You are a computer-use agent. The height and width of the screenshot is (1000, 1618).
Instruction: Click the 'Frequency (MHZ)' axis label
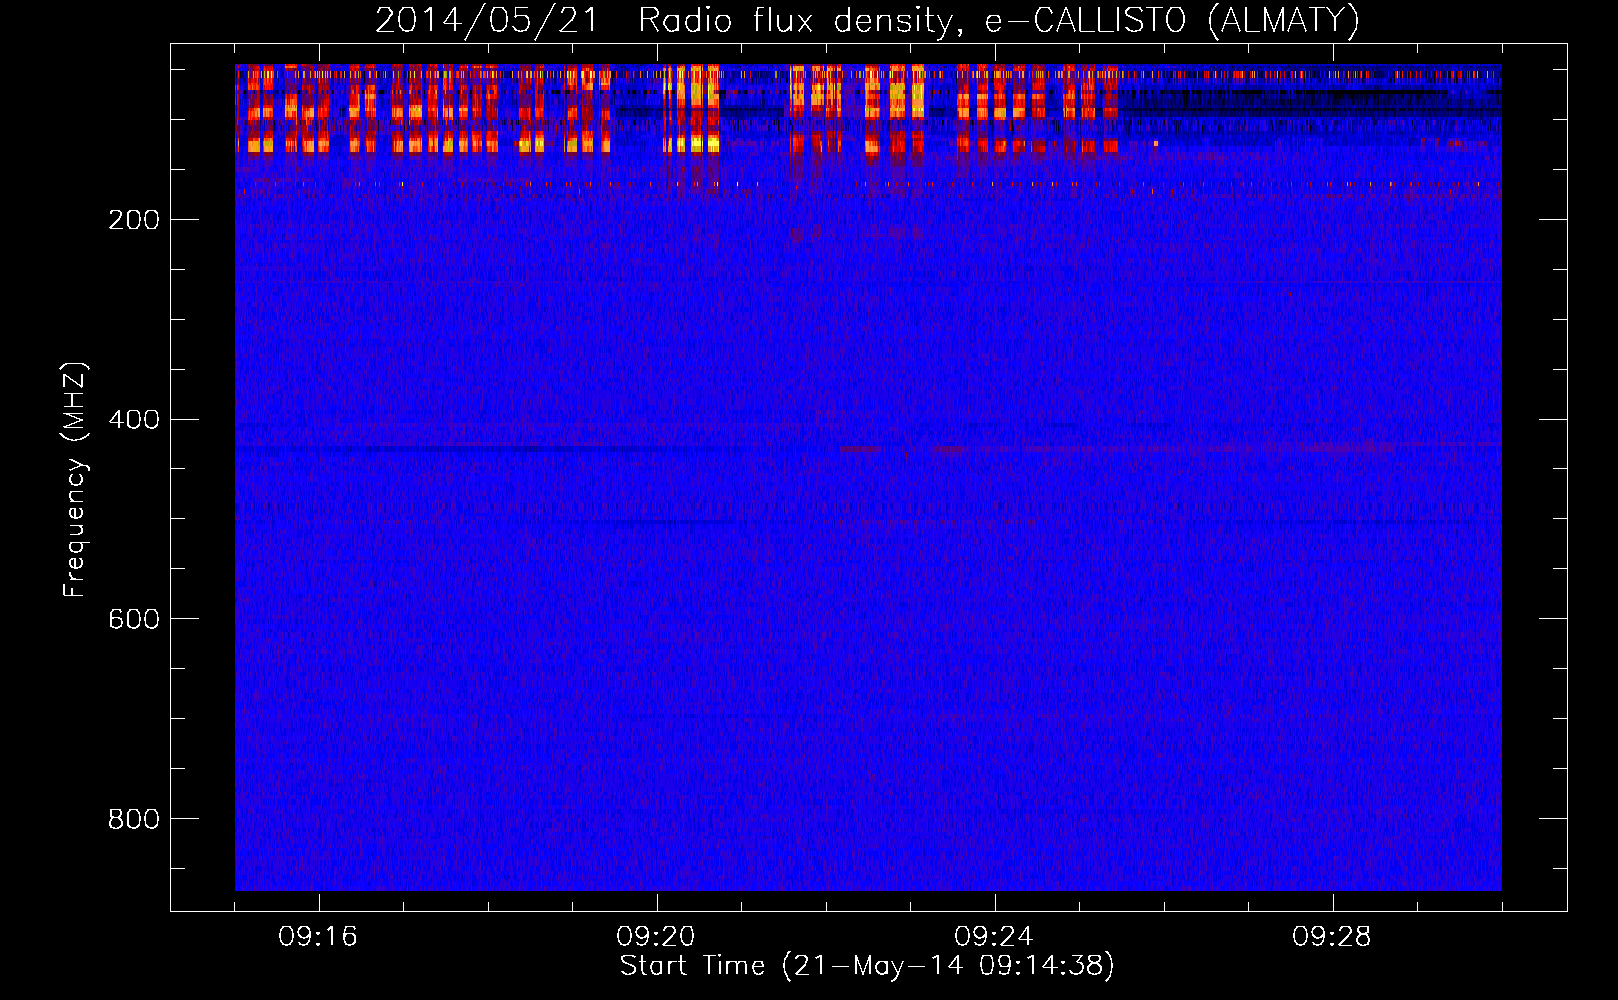coord(75,479)
